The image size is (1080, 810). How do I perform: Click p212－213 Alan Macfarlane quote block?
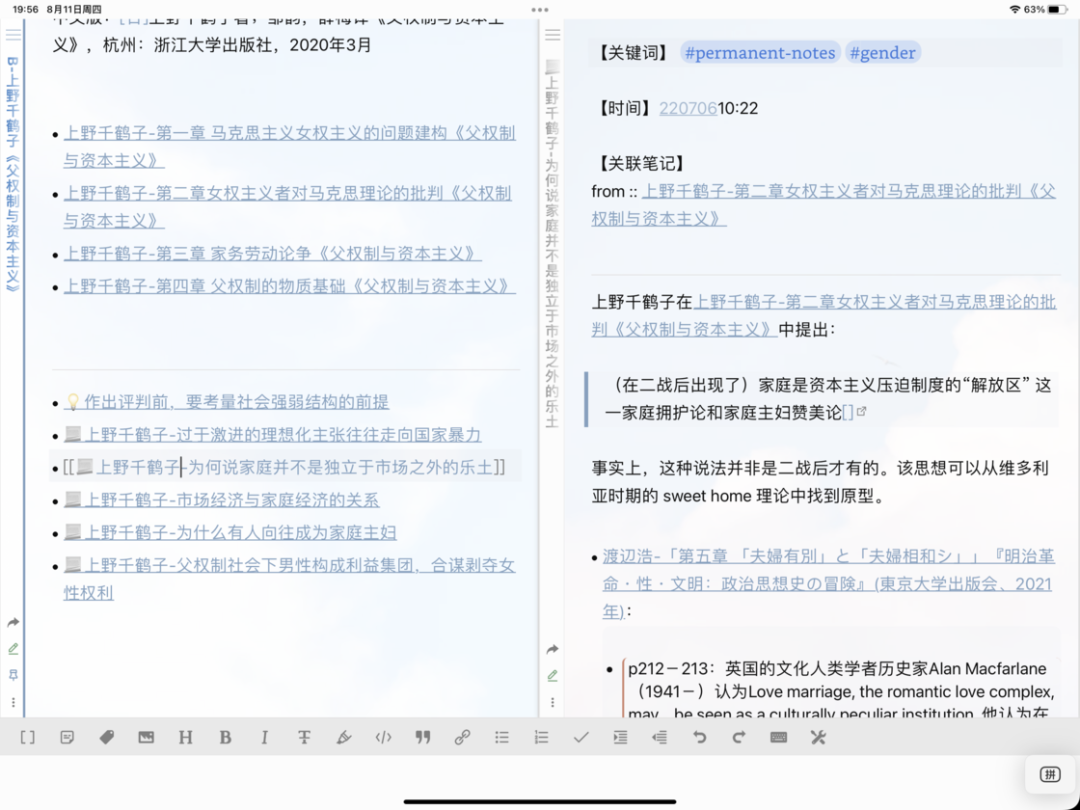point(840,690)
